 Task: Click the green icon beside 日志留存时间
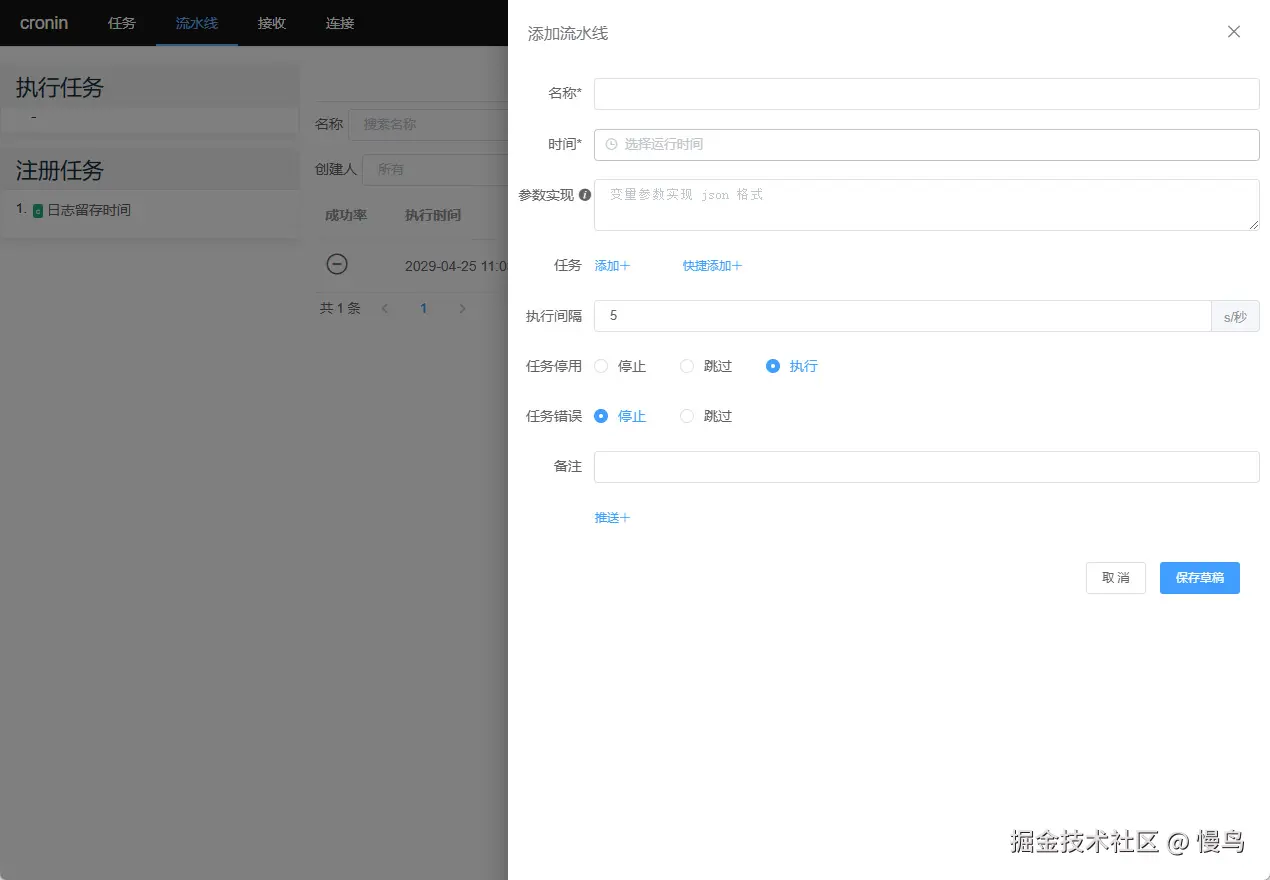point(38,211)
